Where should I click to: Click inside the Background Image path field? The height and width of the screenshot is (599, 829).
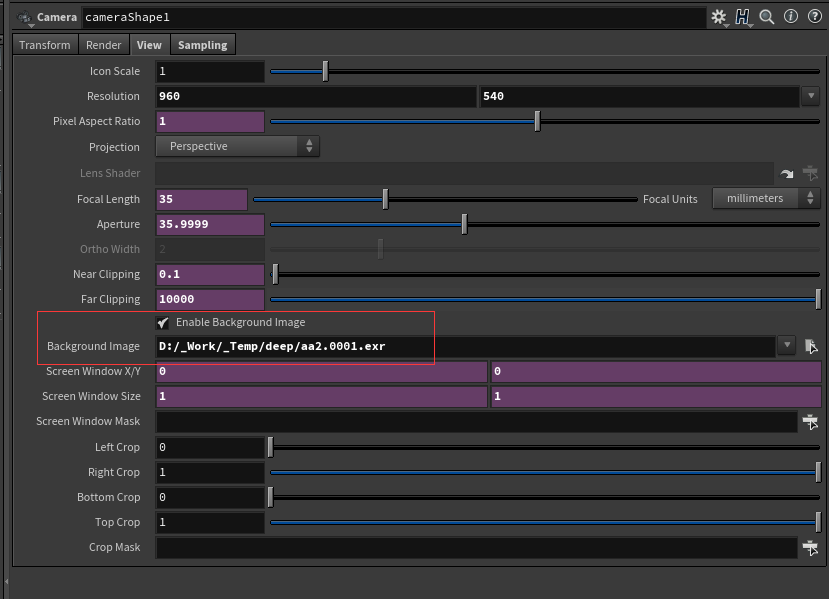(400, 345)
